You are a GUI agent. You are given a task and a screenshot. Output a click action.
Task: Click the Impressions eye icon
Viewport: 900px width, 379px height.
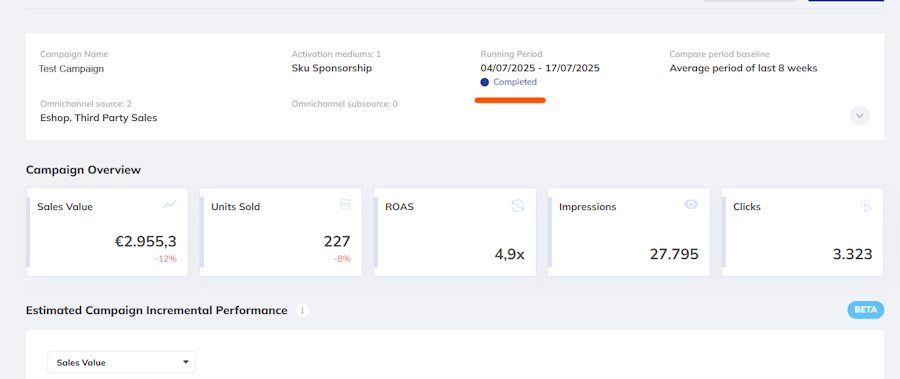(x=691, y=204)
